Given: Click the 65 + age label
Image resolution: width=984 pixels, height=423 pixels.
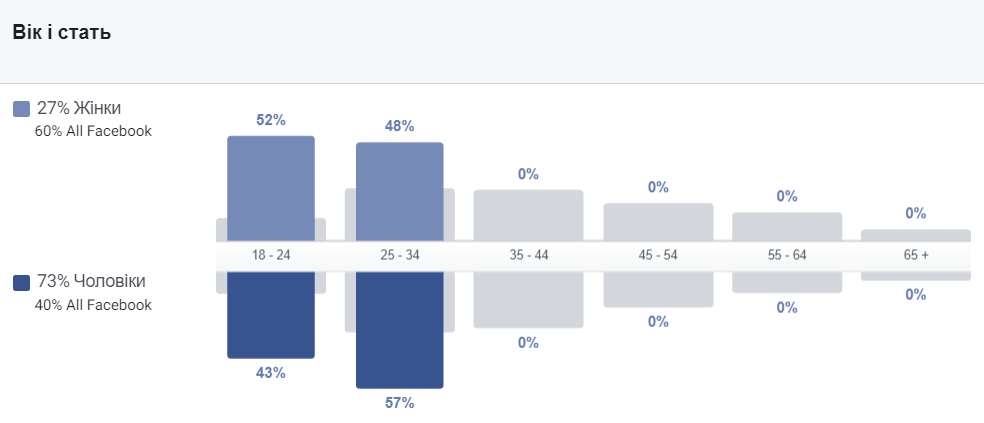Looking at the screenshot, I should click(x=916, y=256).
